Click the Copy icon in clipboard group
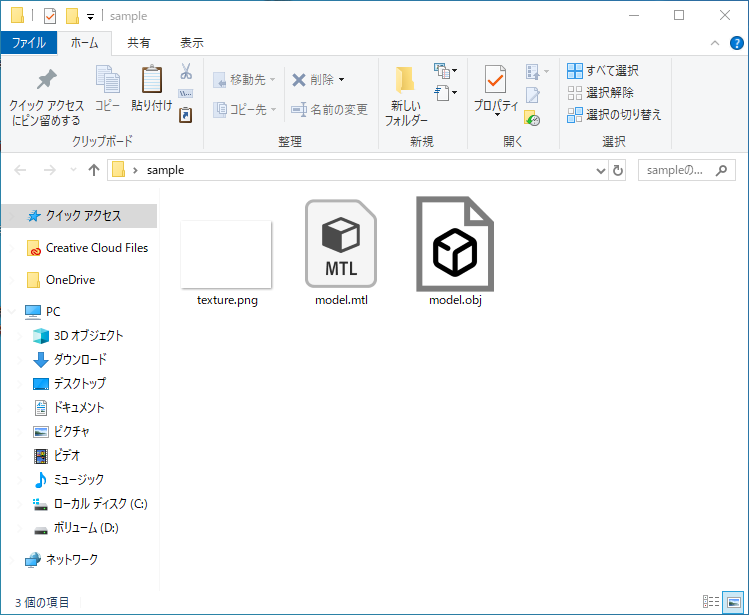 (x=107, y=79)
